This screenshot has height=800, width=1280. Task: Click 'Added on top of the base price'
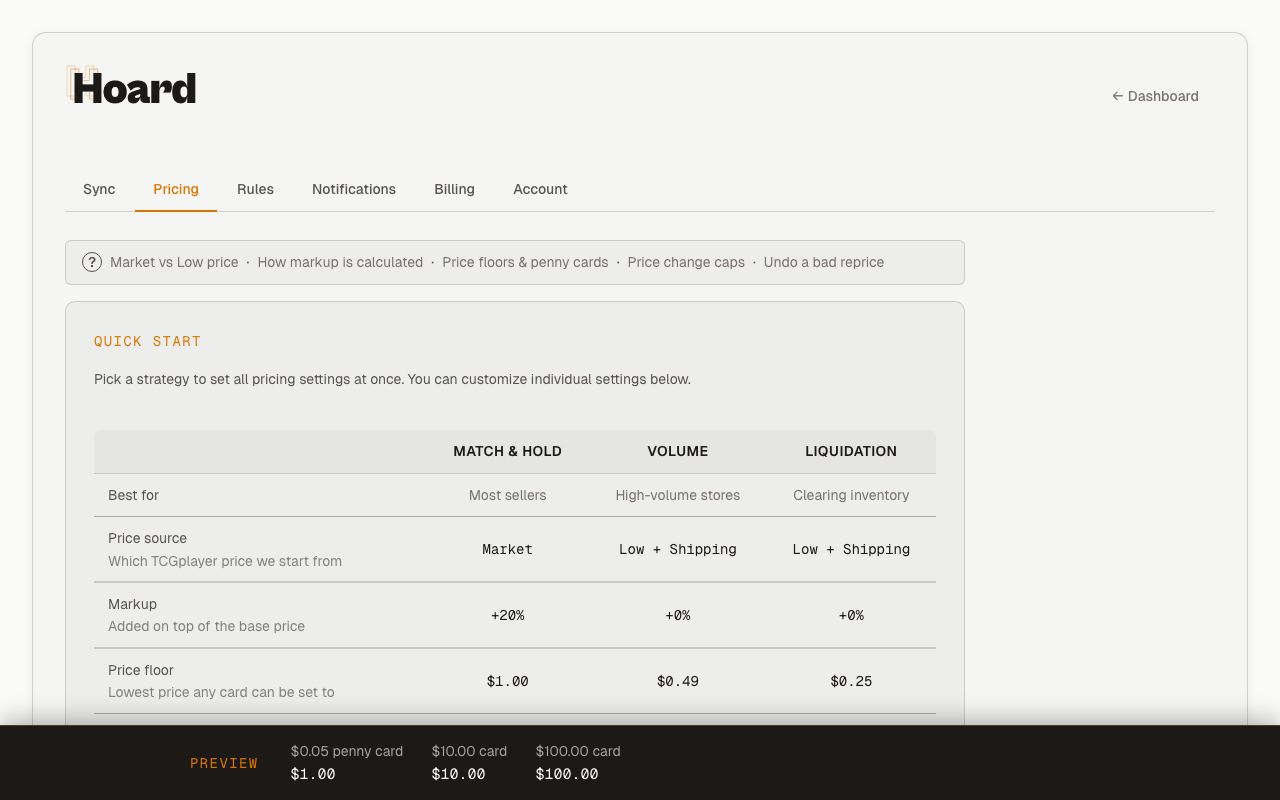click(x=206, y=626)
